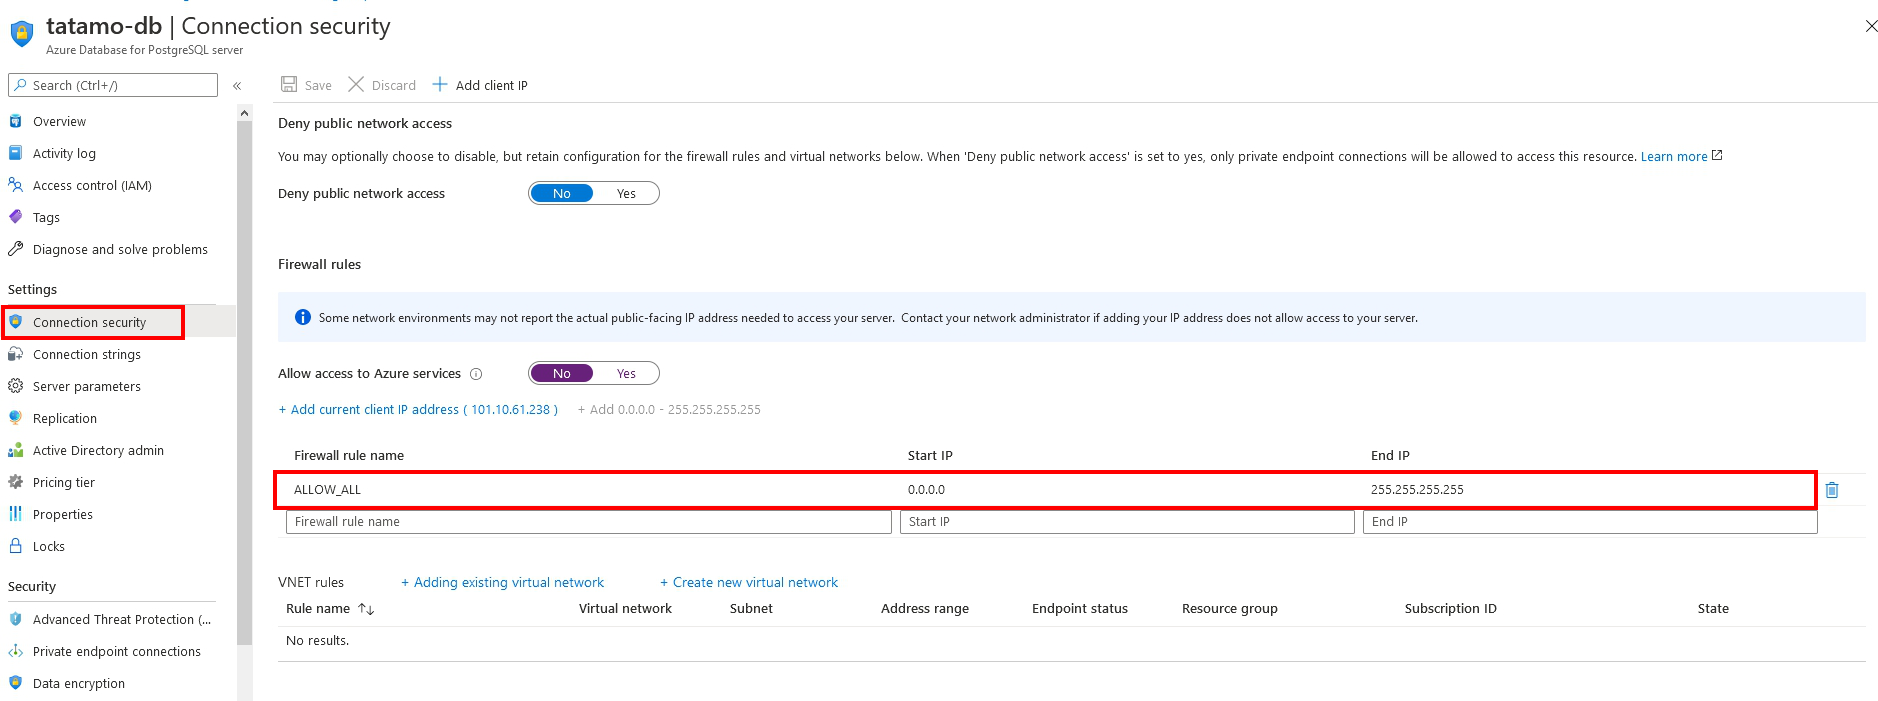This screenshot has height=701, width=1878.
Task: Click the Pricing tier gear icon
Action: [x=16, y=482]
